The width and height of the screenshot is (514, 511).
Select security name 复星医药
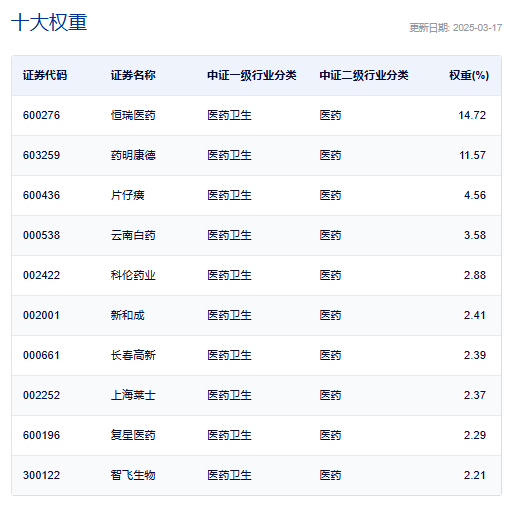(133, 435)
